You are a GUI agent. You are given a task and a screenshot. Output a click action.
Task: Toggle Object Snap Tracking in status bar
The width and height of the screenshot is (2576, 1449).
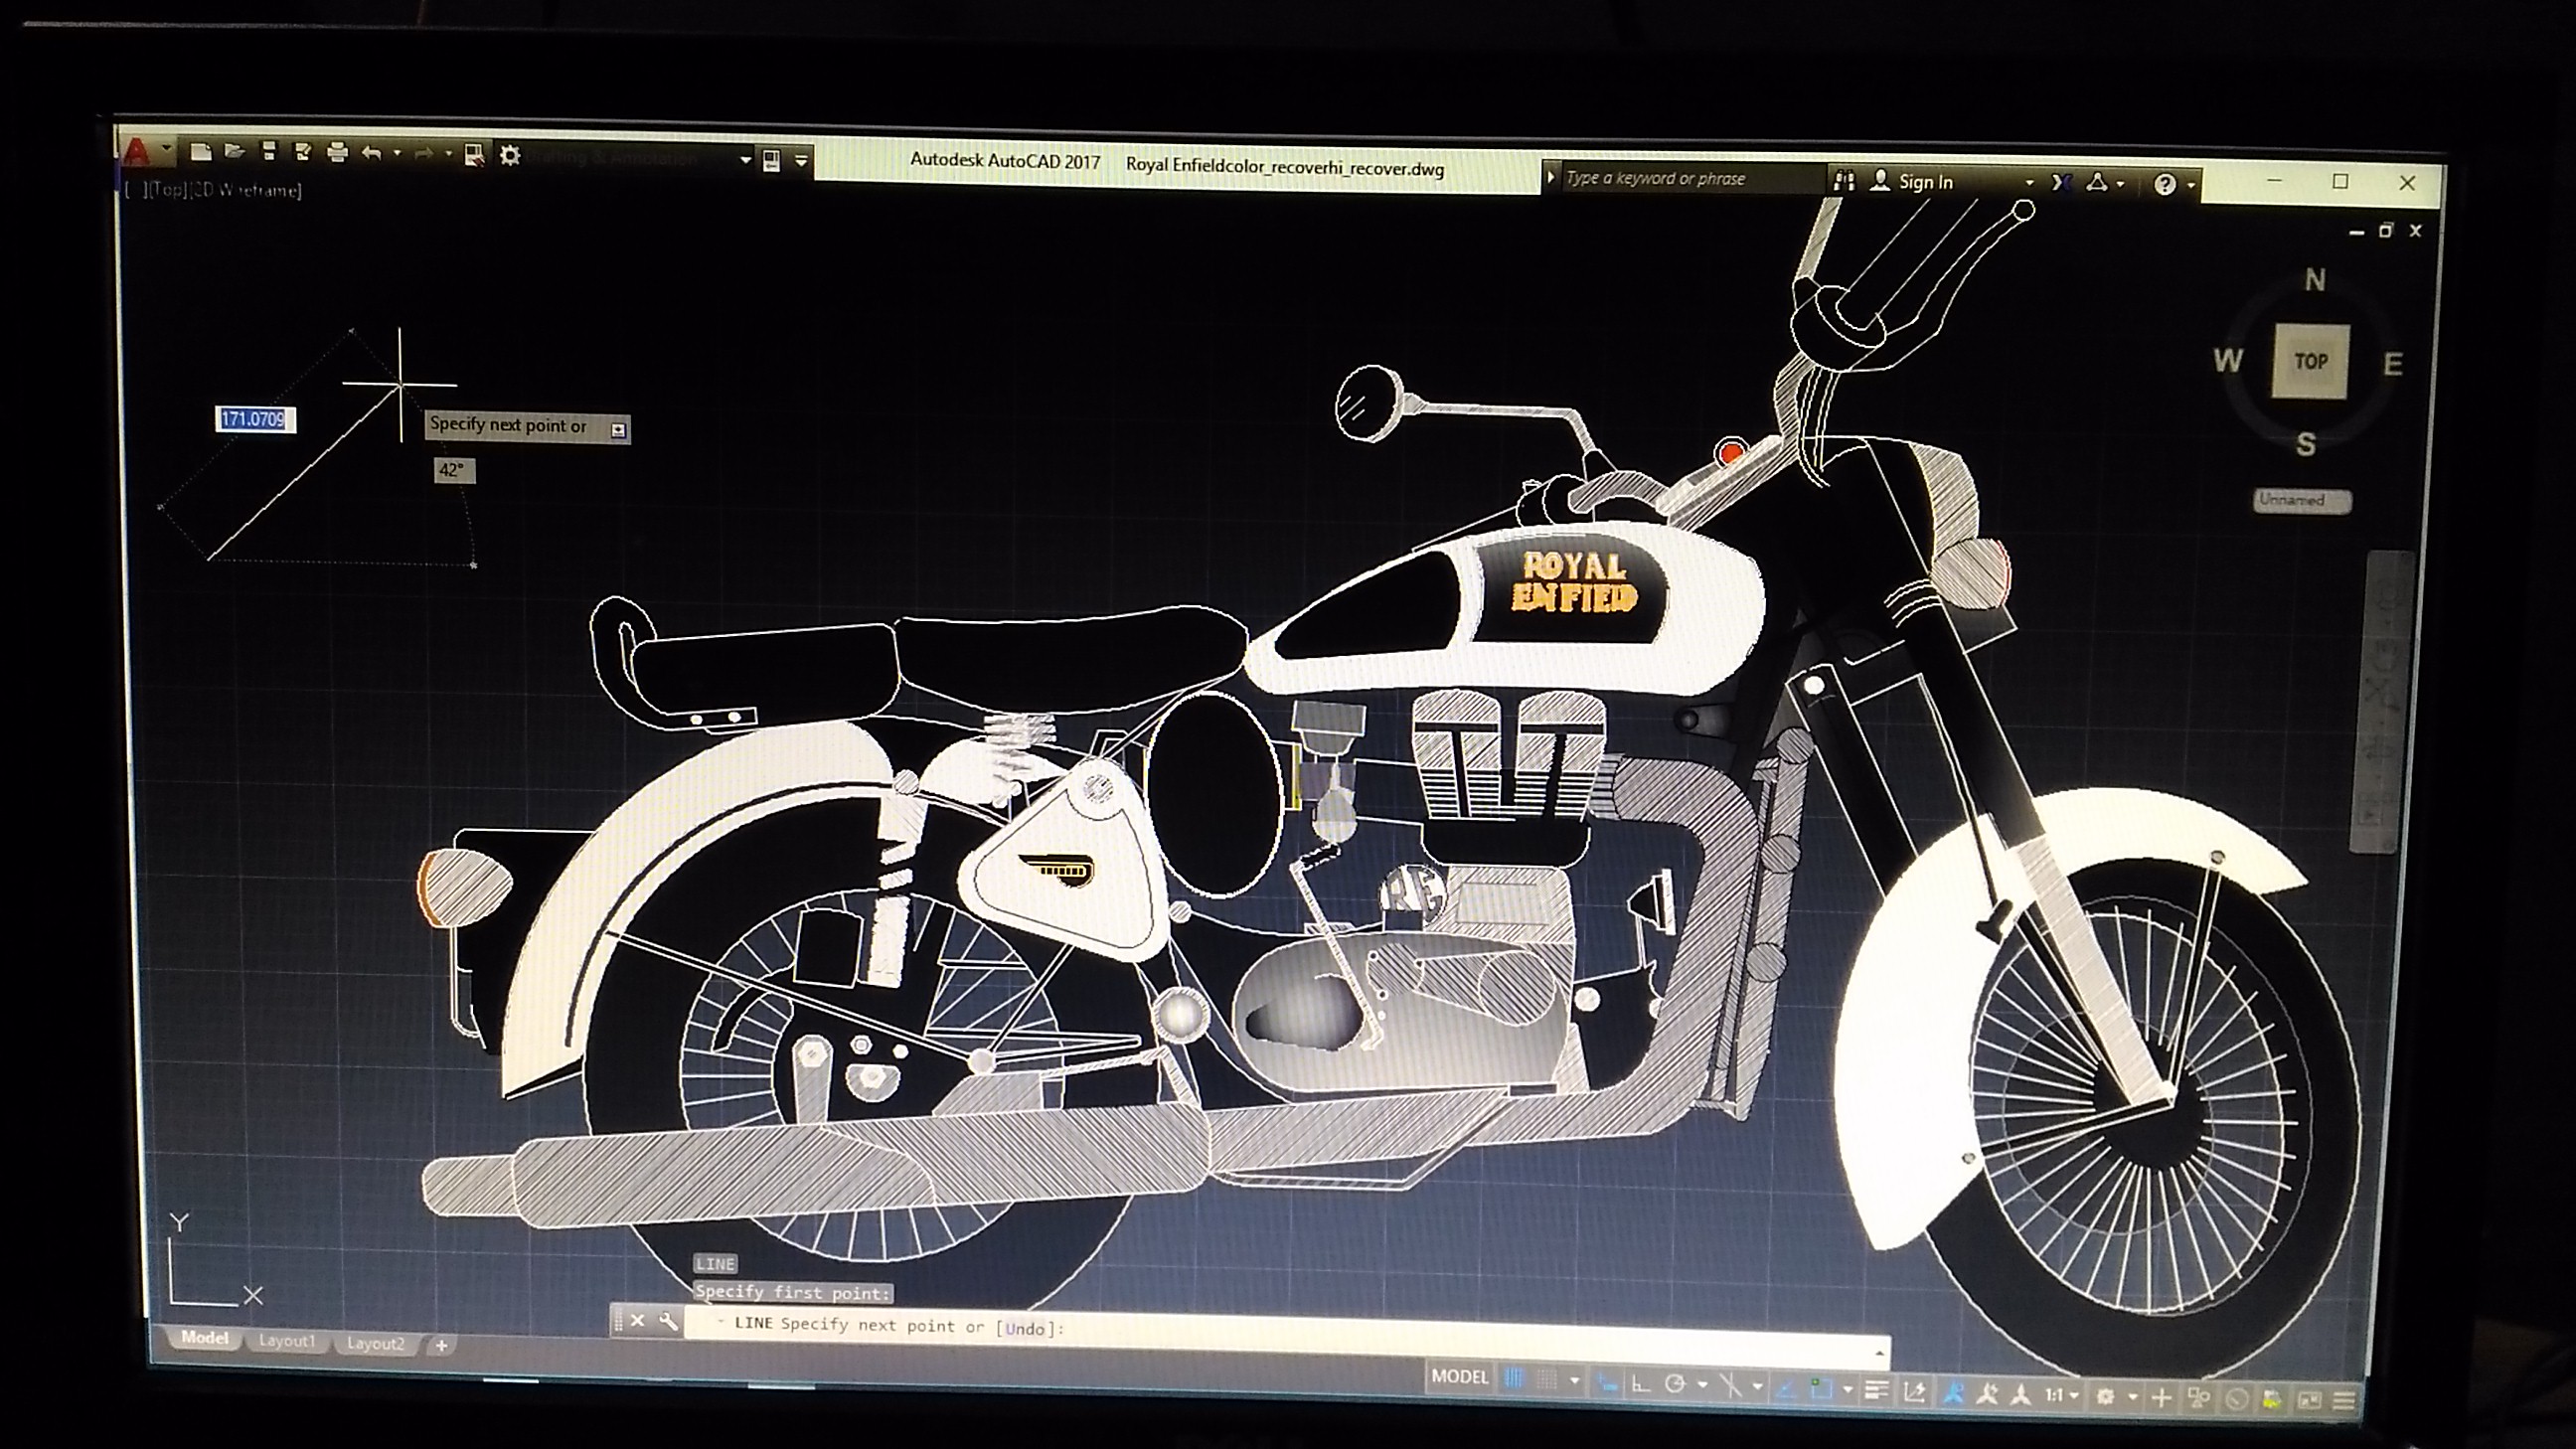(1787, 1388)
